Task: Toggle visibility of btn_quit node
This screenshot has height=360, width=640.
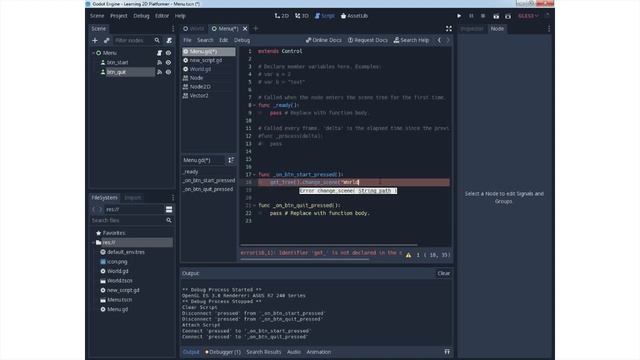Action: [x=168, y=72]
